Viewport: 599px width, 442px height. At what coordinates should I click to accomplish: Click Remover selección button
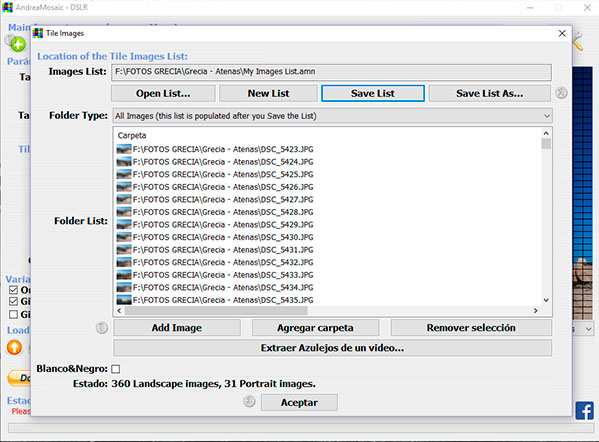(x=471, y=328)
